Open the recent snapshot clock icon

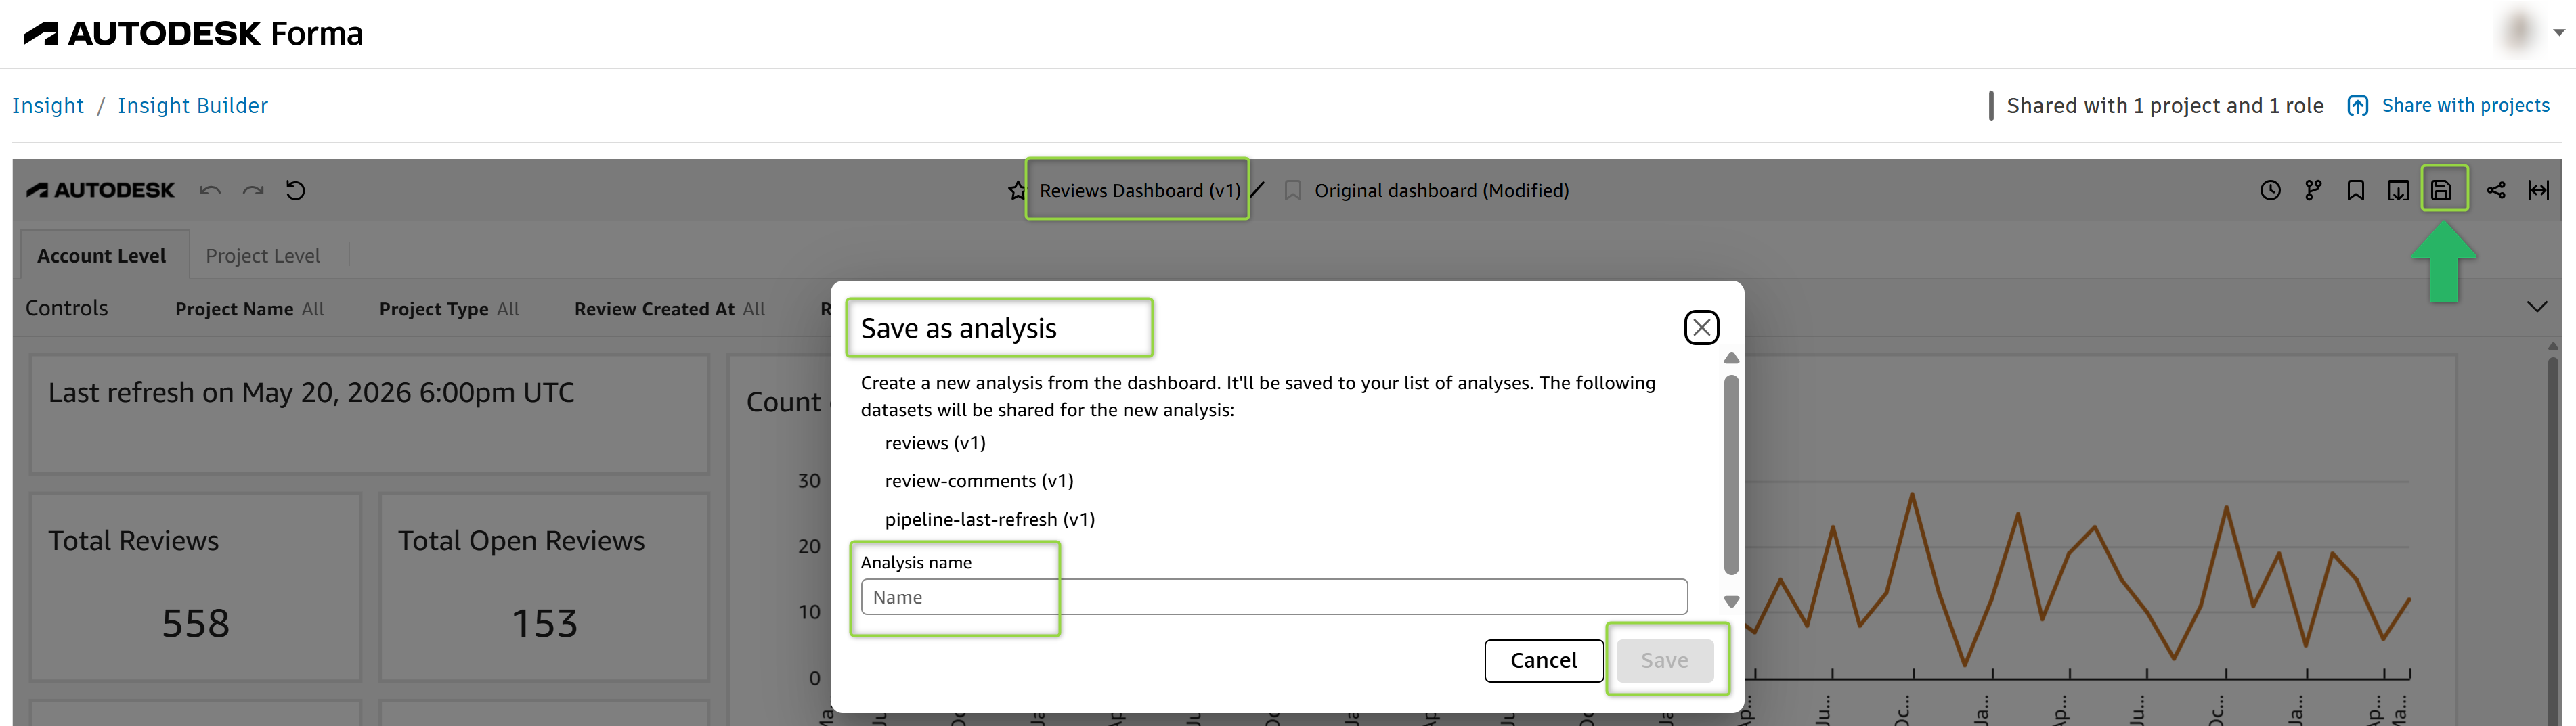(x=2270, y=190)
